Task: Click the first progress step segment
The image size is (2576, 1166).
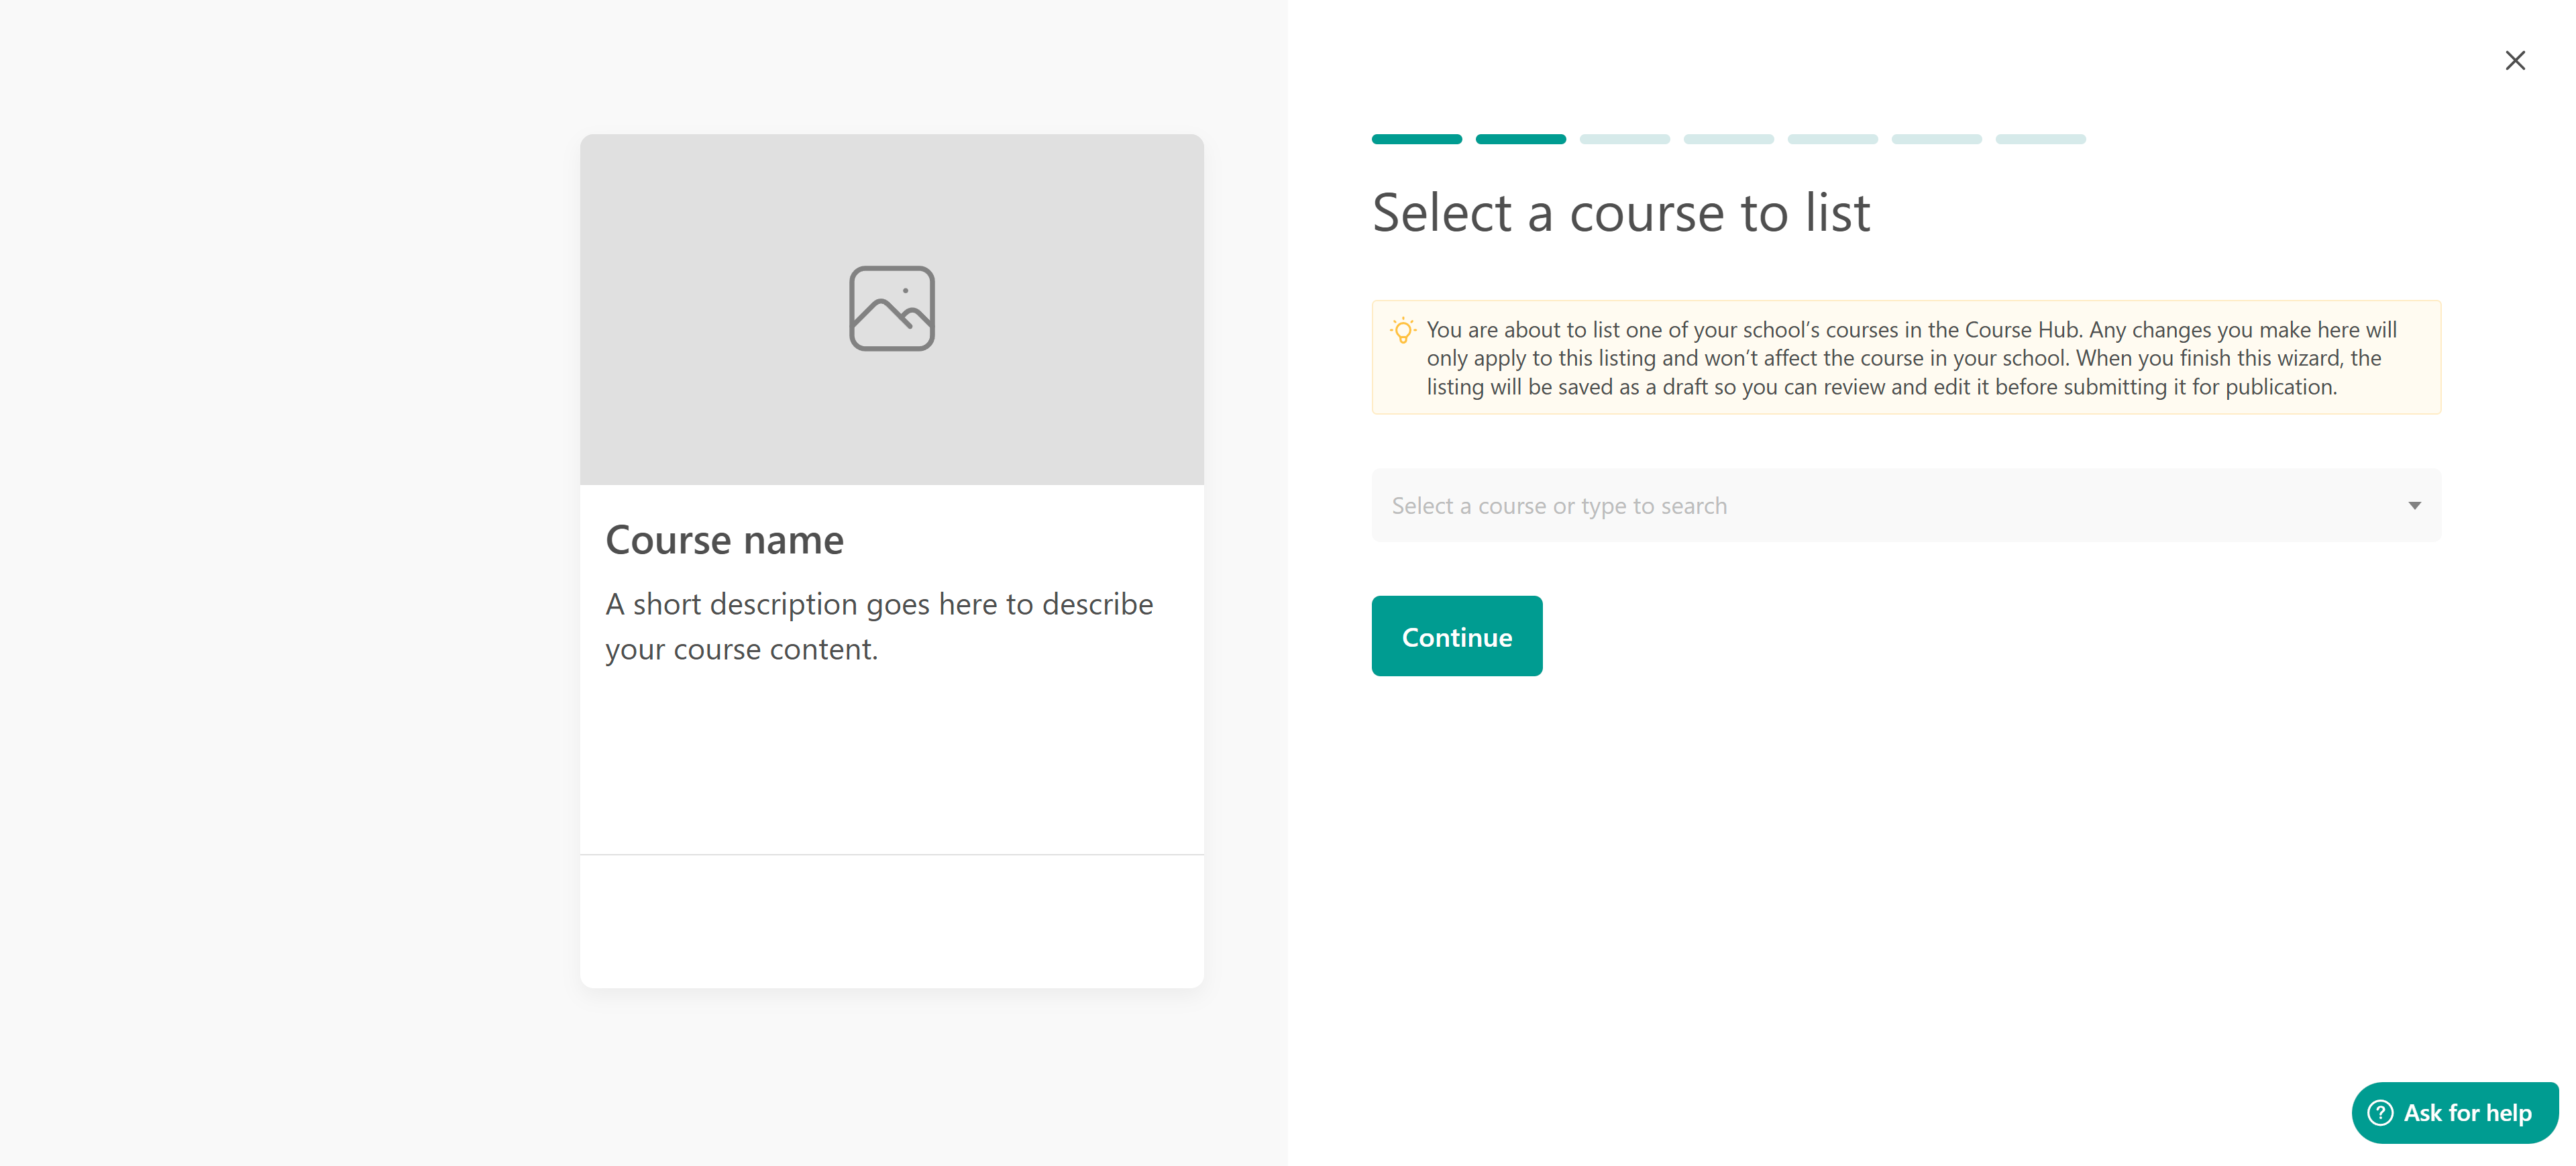Action: pos(1416,139)
